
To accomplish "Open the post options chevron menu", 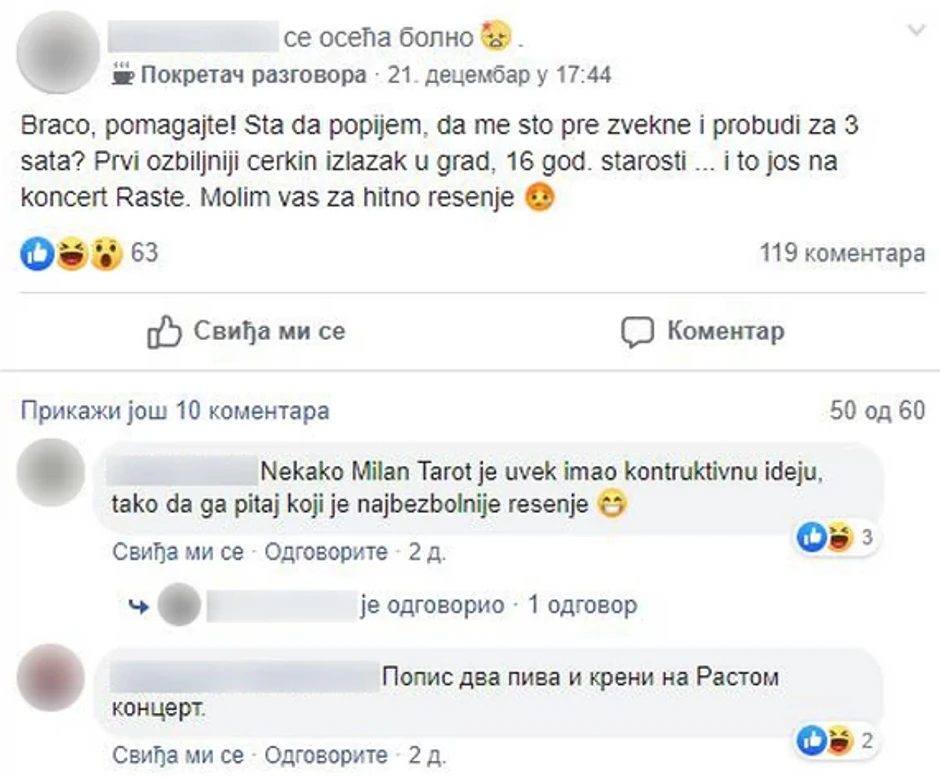I will coord(916,32).
